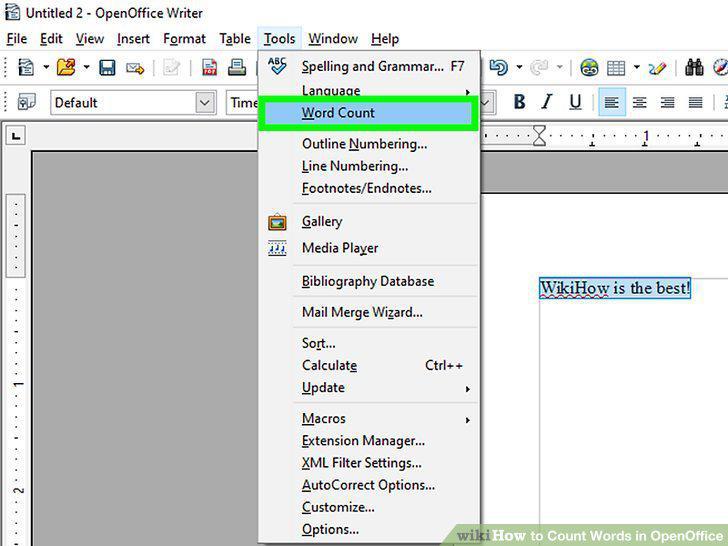The image size is (728, 546).
Task: Select Align Left
Action: tap(611, 102)
